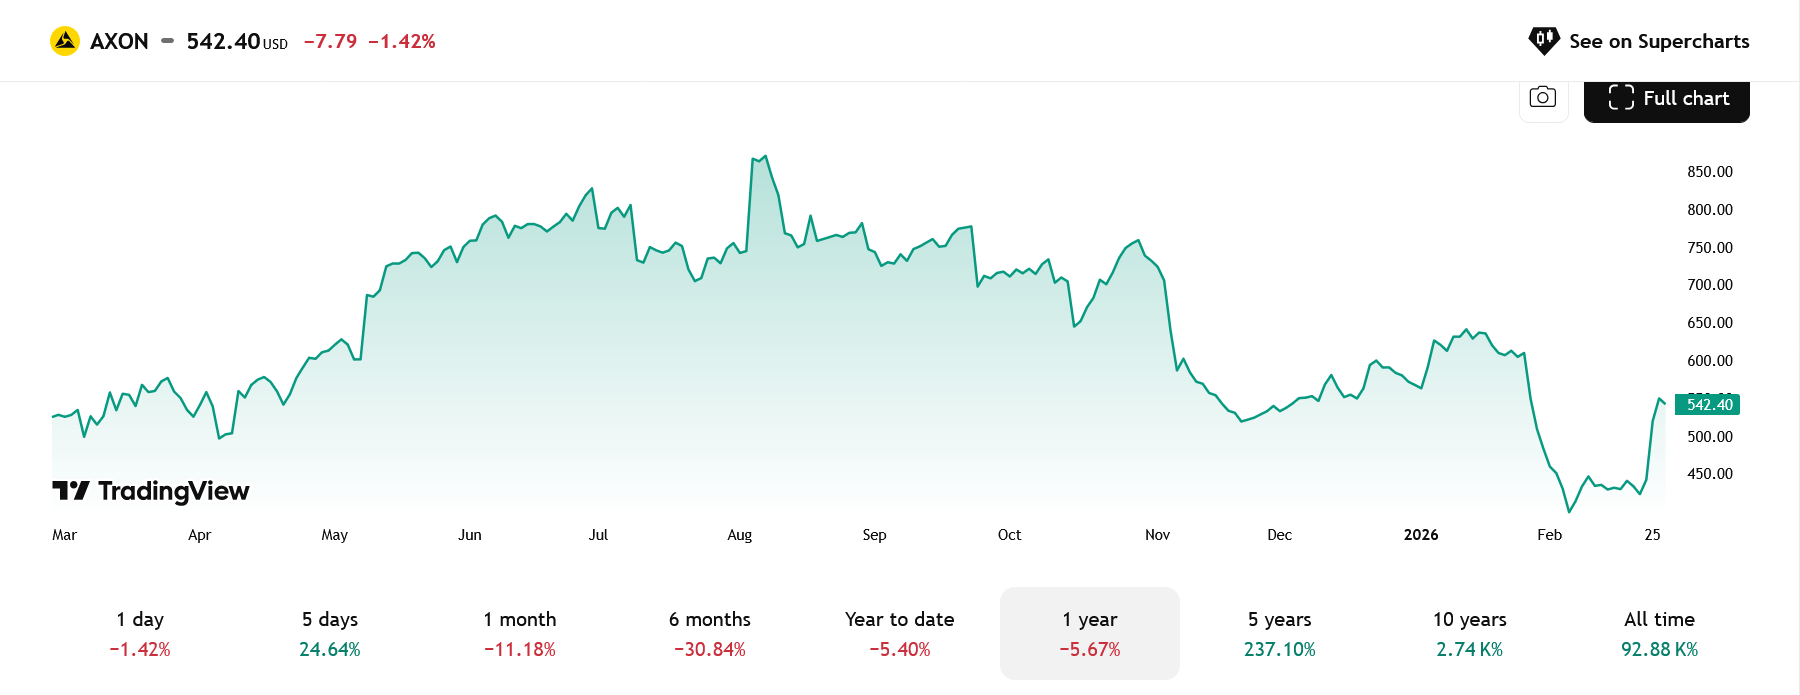Open See on Supercharts link
Image resolution: width=1800 pixels, height=695 pixels.
coord(1658,41)
